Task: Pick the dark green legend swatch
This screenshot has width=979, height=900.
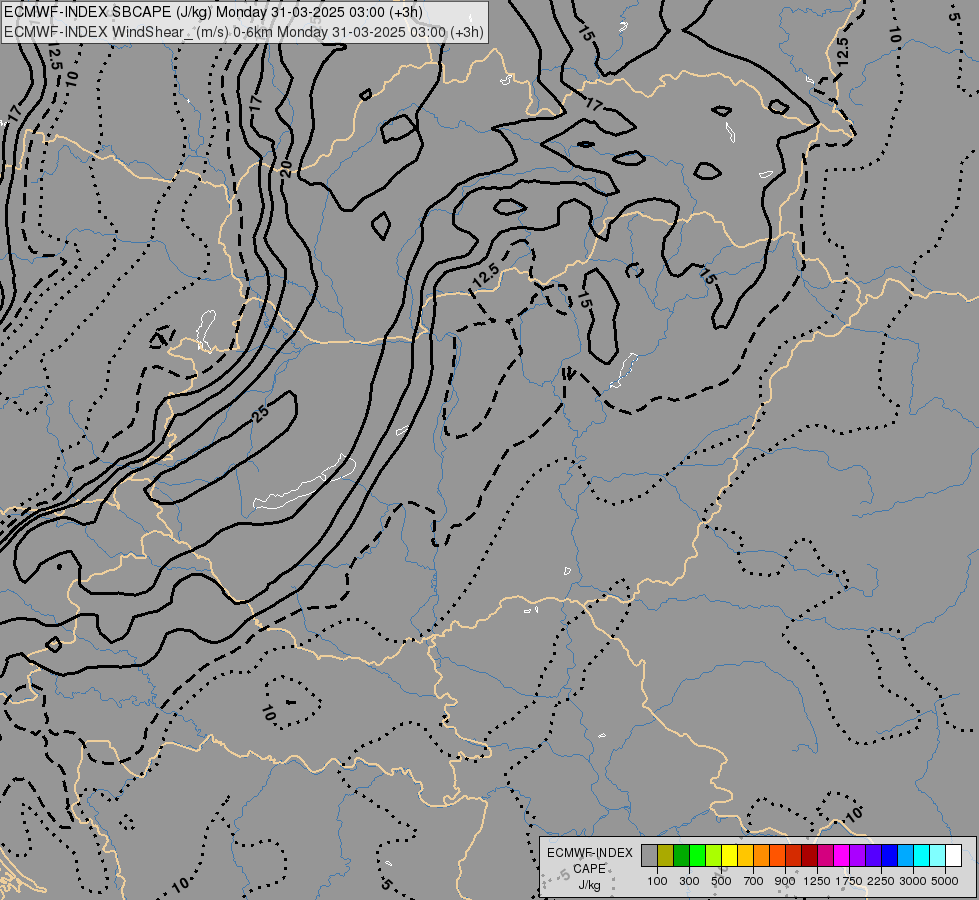Action: 681,855
